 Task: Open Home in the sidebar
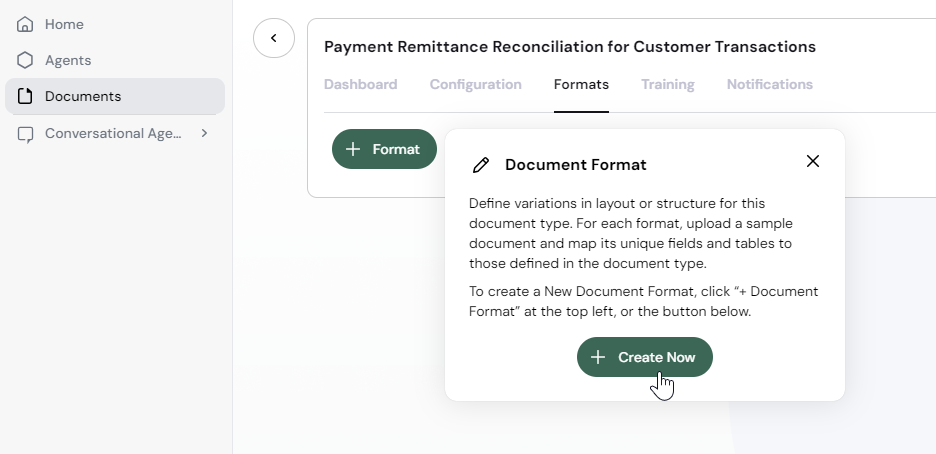pyautogui.click(x=115, y=24)
